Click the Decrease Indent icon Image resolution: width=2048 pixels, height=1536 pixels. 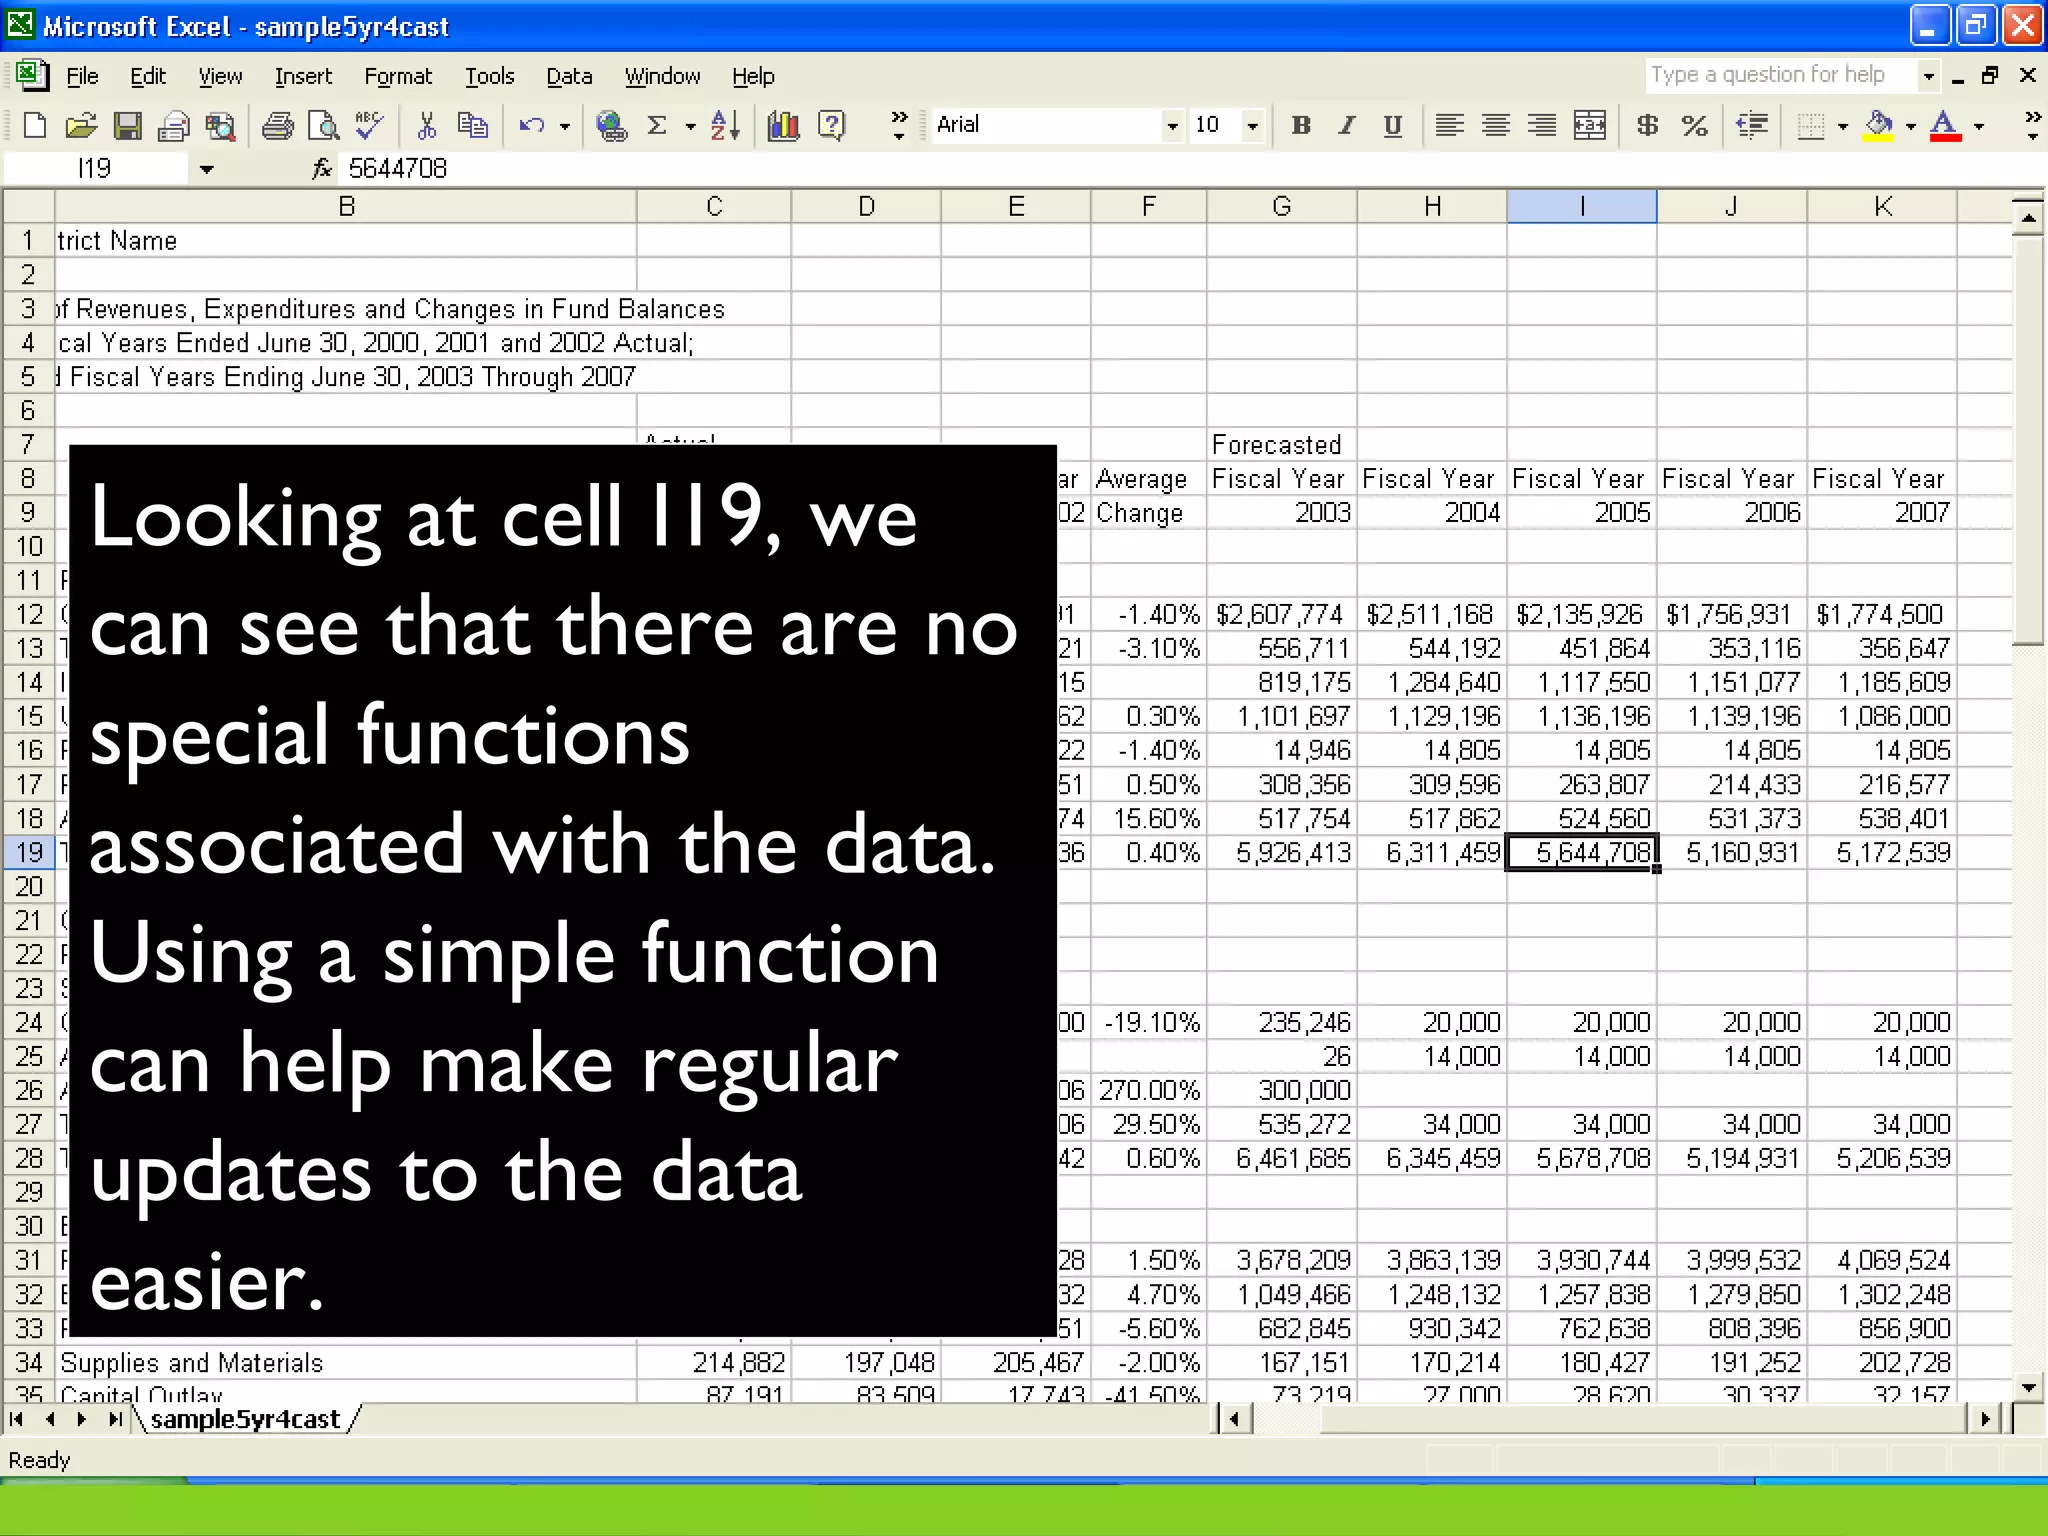[1752, 125]
